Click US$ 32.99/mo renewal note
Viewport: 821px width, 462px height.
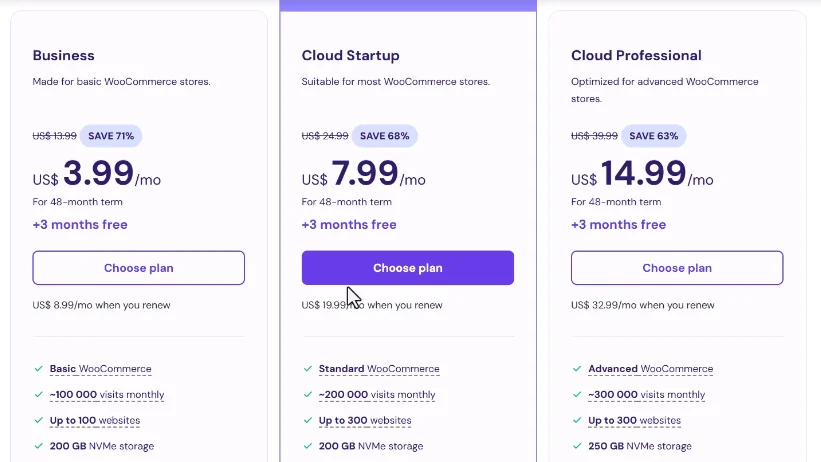pyautogui.click(x=642, y=305)
